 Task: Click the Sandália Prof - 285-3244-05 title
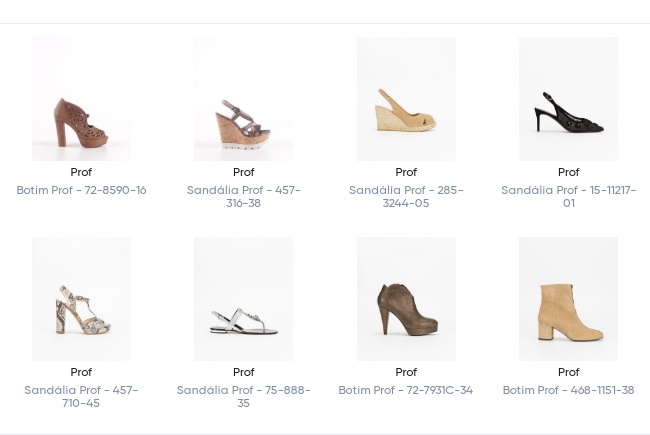point(406,196)
